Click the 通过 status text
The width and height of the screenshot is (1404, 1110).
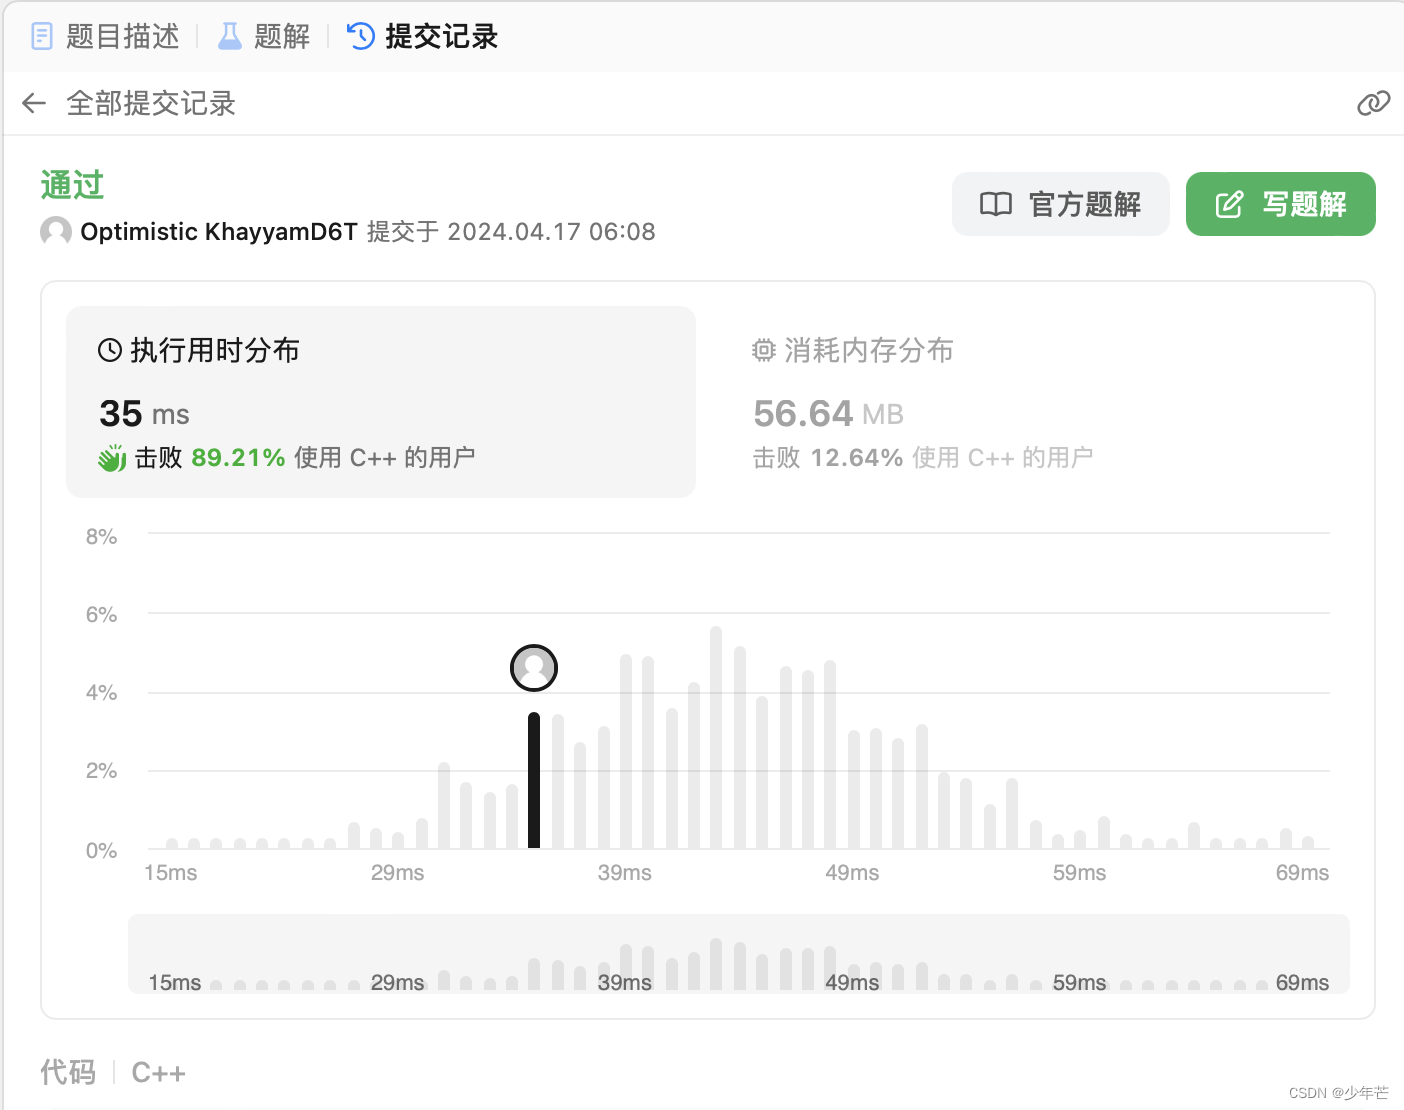coord(72,185)
